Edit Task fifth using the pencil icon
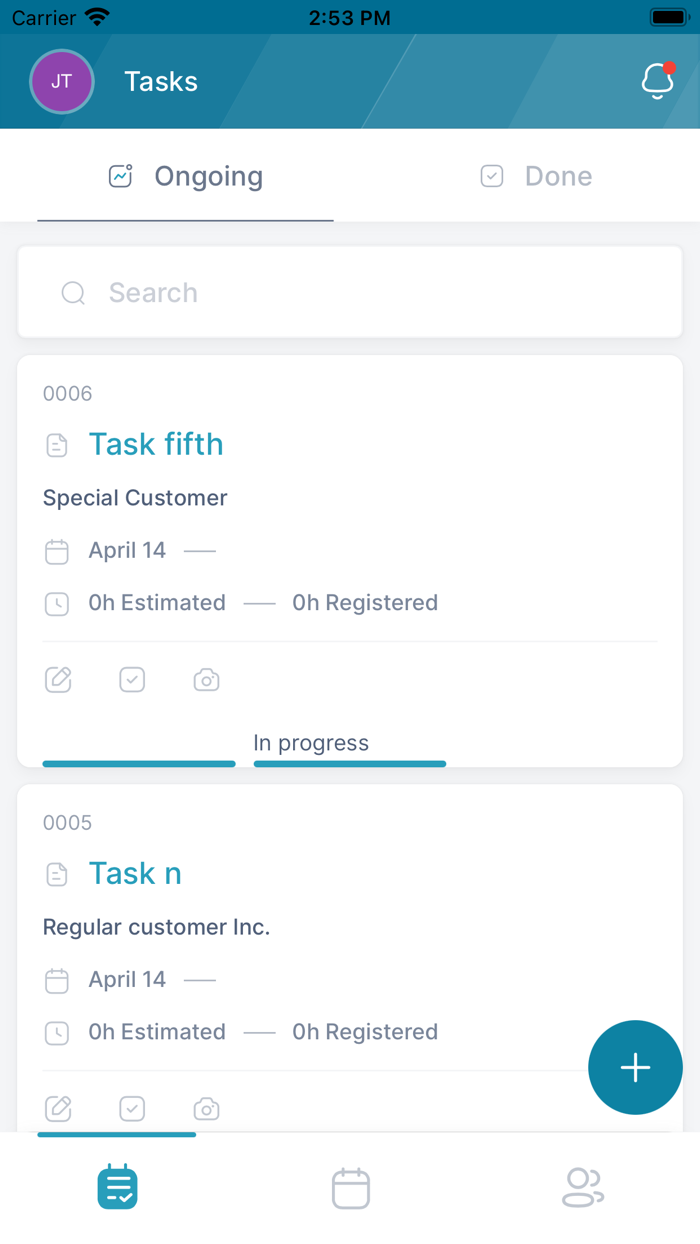The height and width of the screenshot is (1244, 700). click(58, 679)
